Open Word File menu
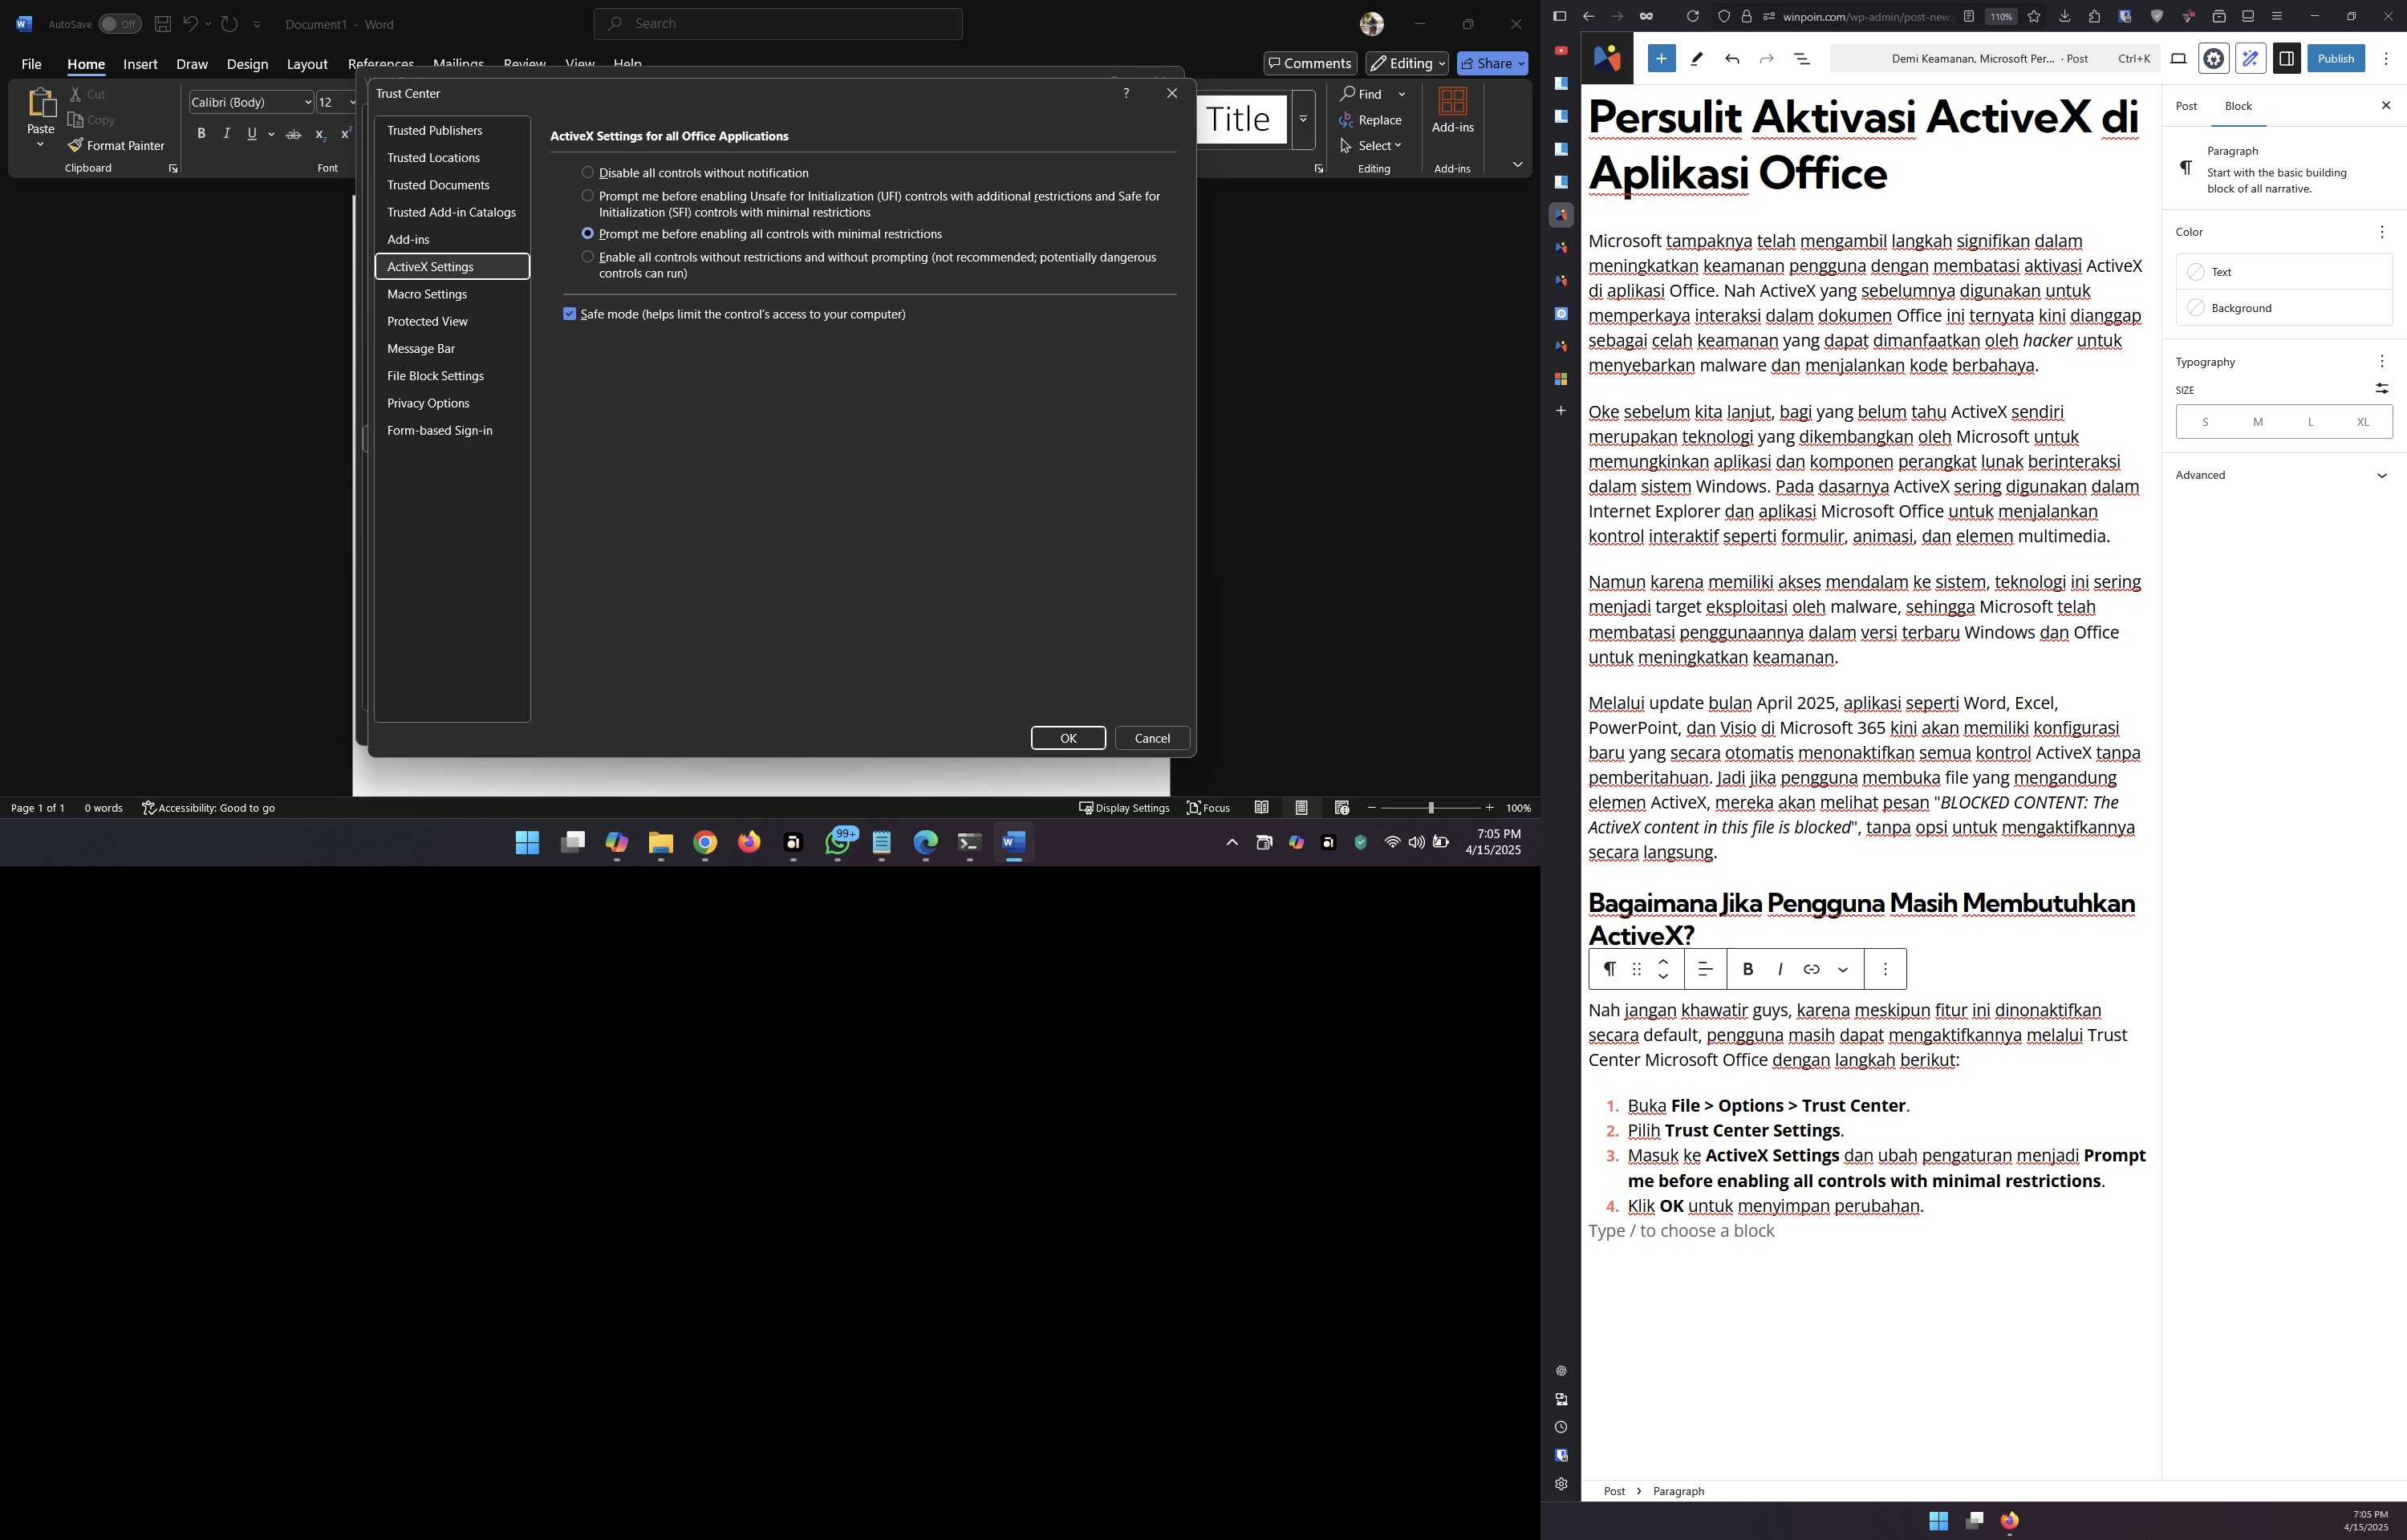This screenshot has height=1540, width=2407. tap(32, 64)
